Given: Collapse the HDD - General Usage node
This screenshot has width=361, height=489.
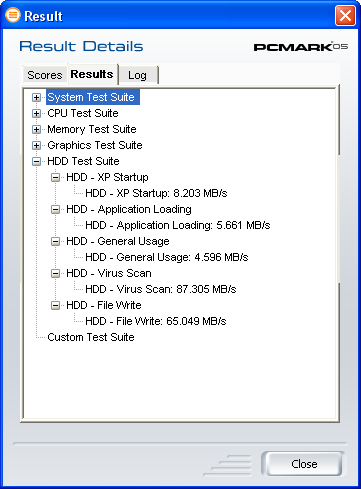Looking at the screenshot, I should click(55, 241).
